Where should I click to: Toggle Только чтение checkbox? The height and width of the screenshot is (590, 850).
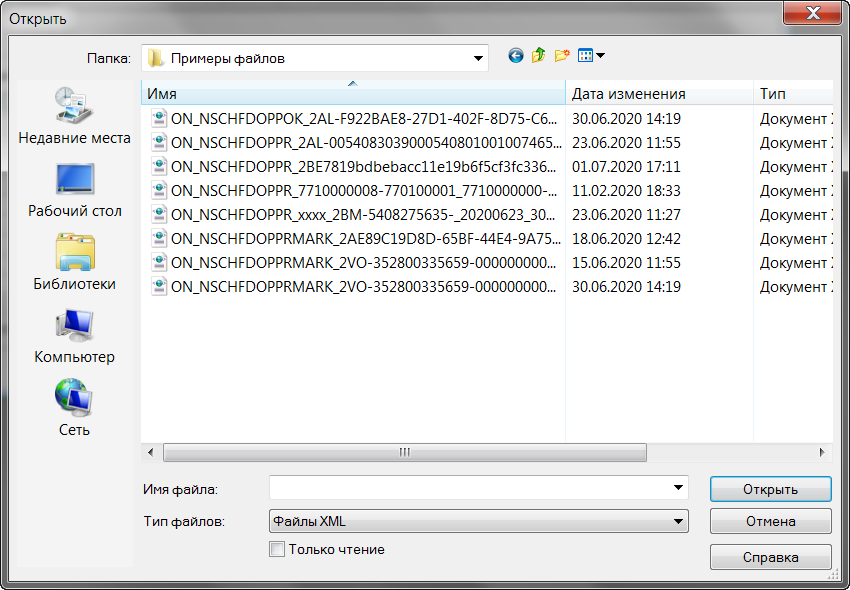click(277, 549)
